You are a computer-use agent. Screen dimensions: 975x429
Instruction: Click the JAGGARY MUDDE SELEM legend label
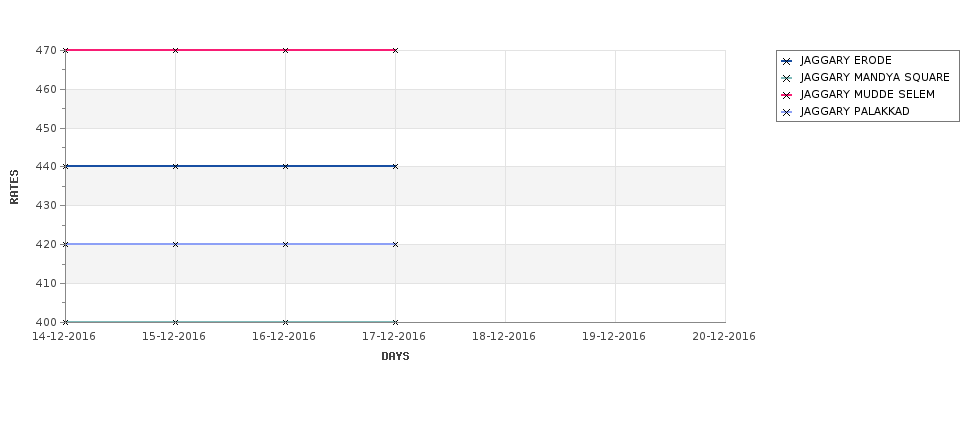(x=867, y=94)
